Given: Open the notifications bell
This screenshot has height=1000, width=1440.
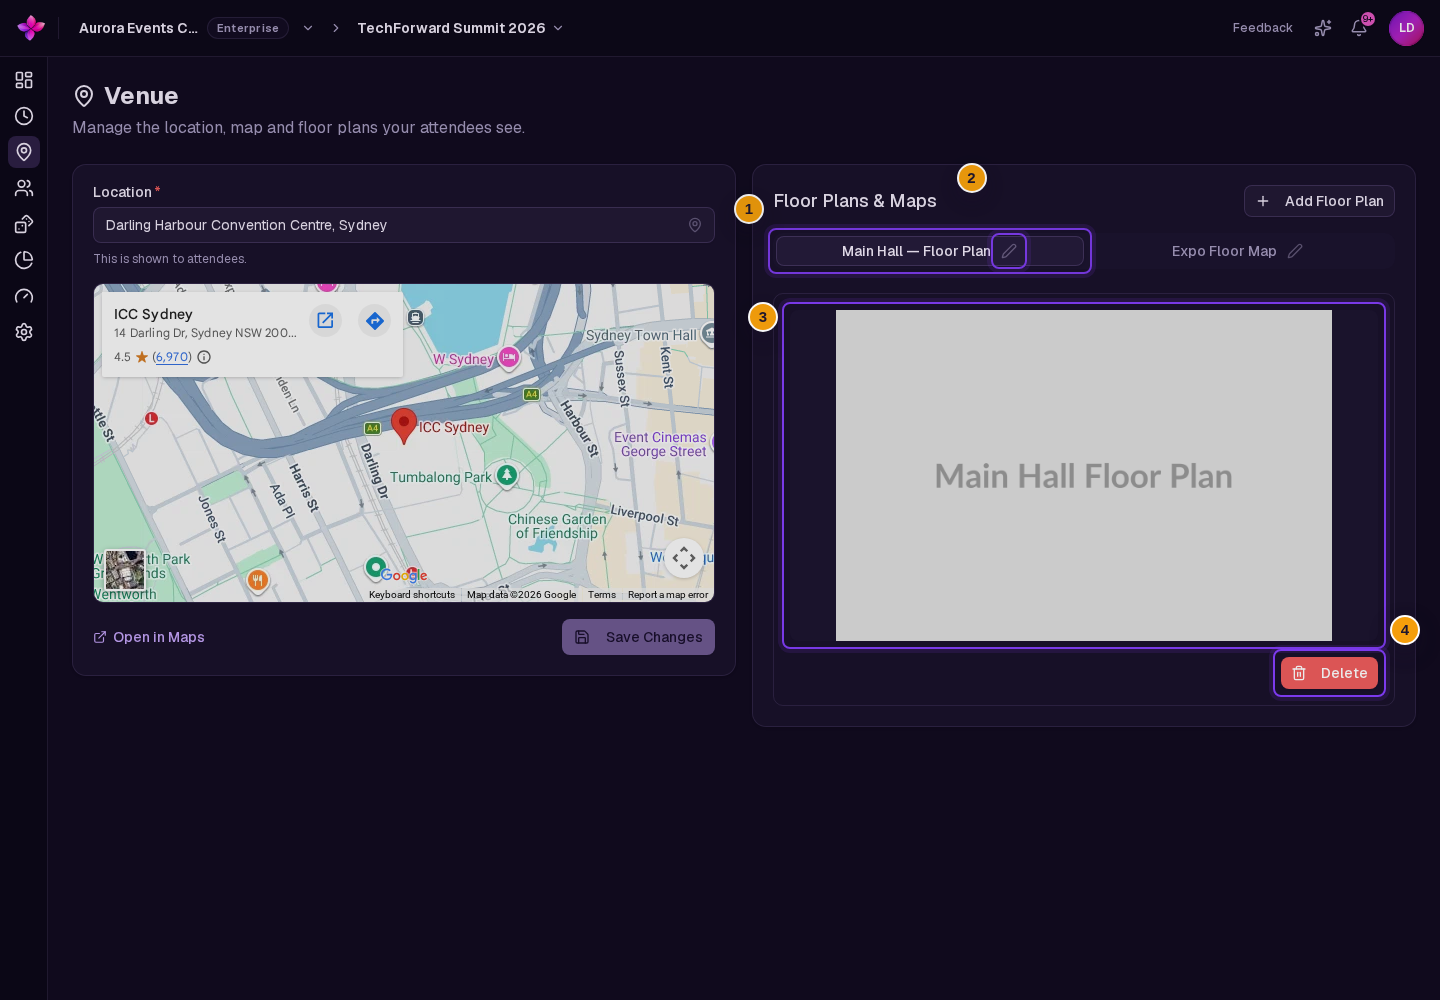Looking at the screenshot, I should click(1359, 28).
